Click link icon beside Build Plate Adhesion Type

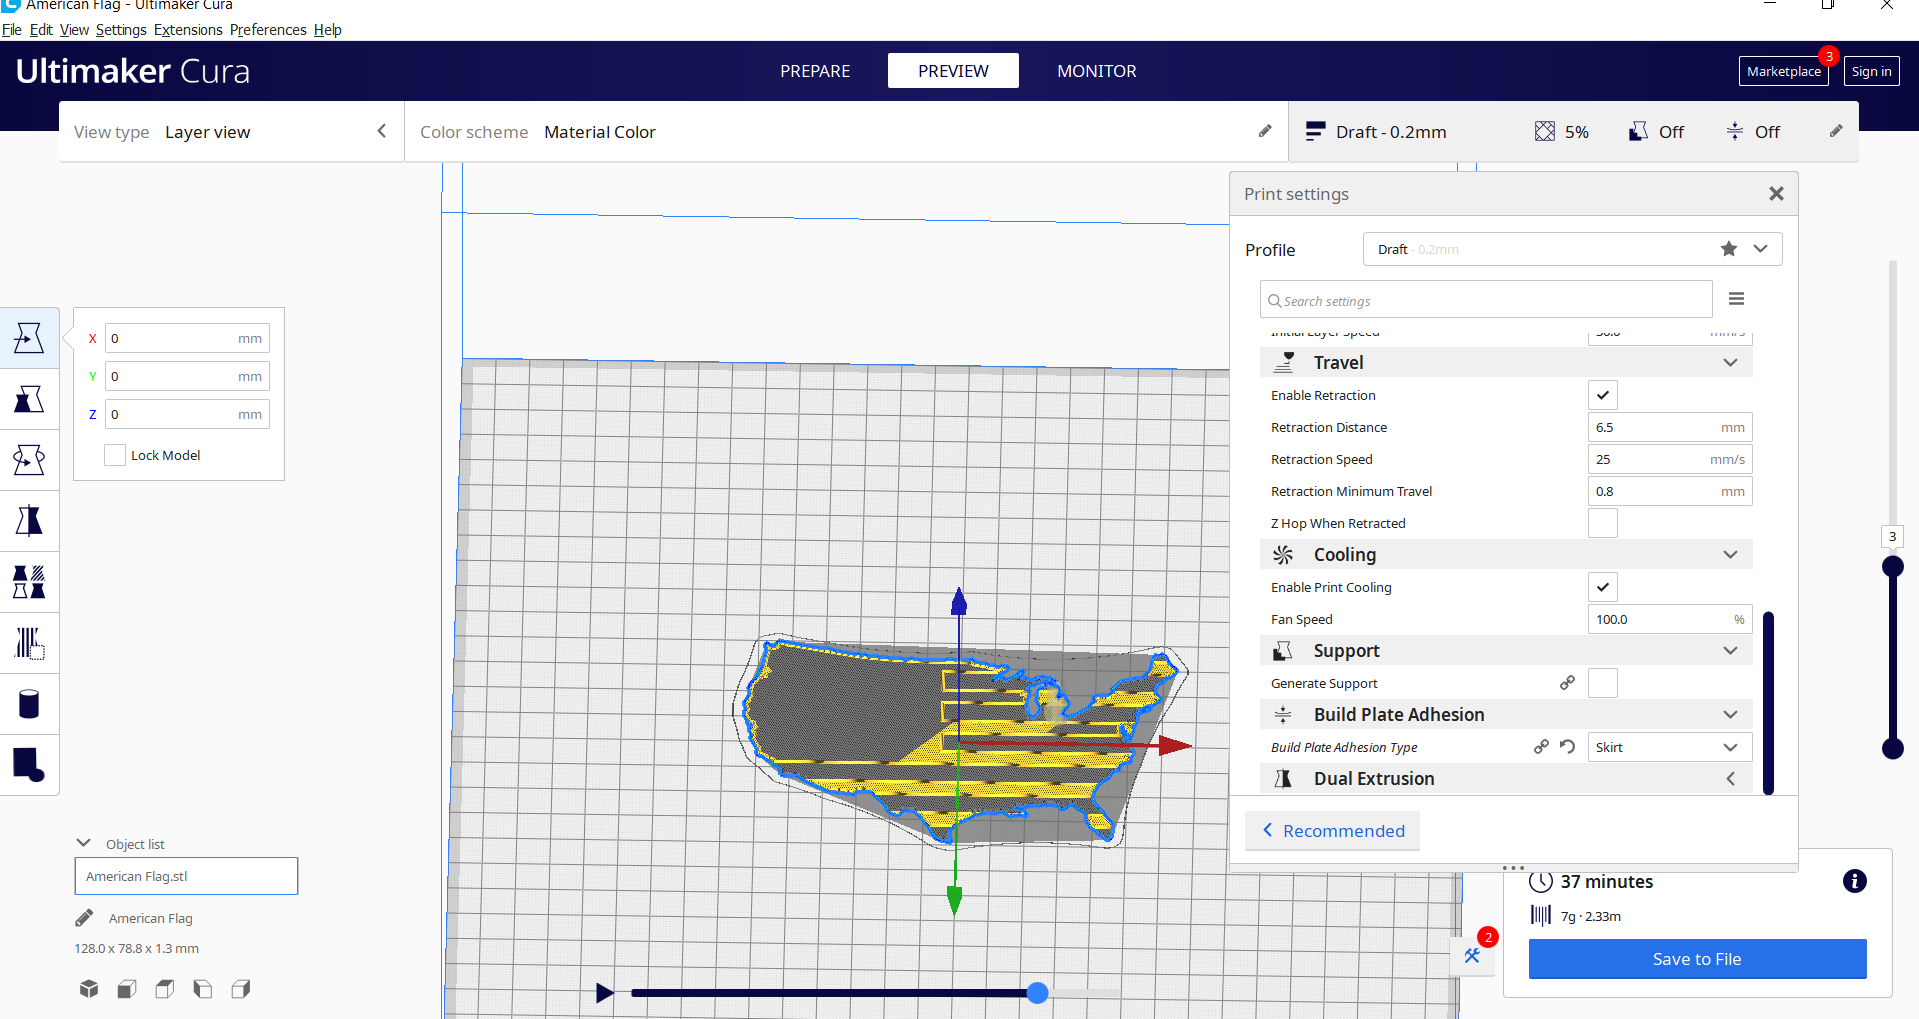point(1541,747)
